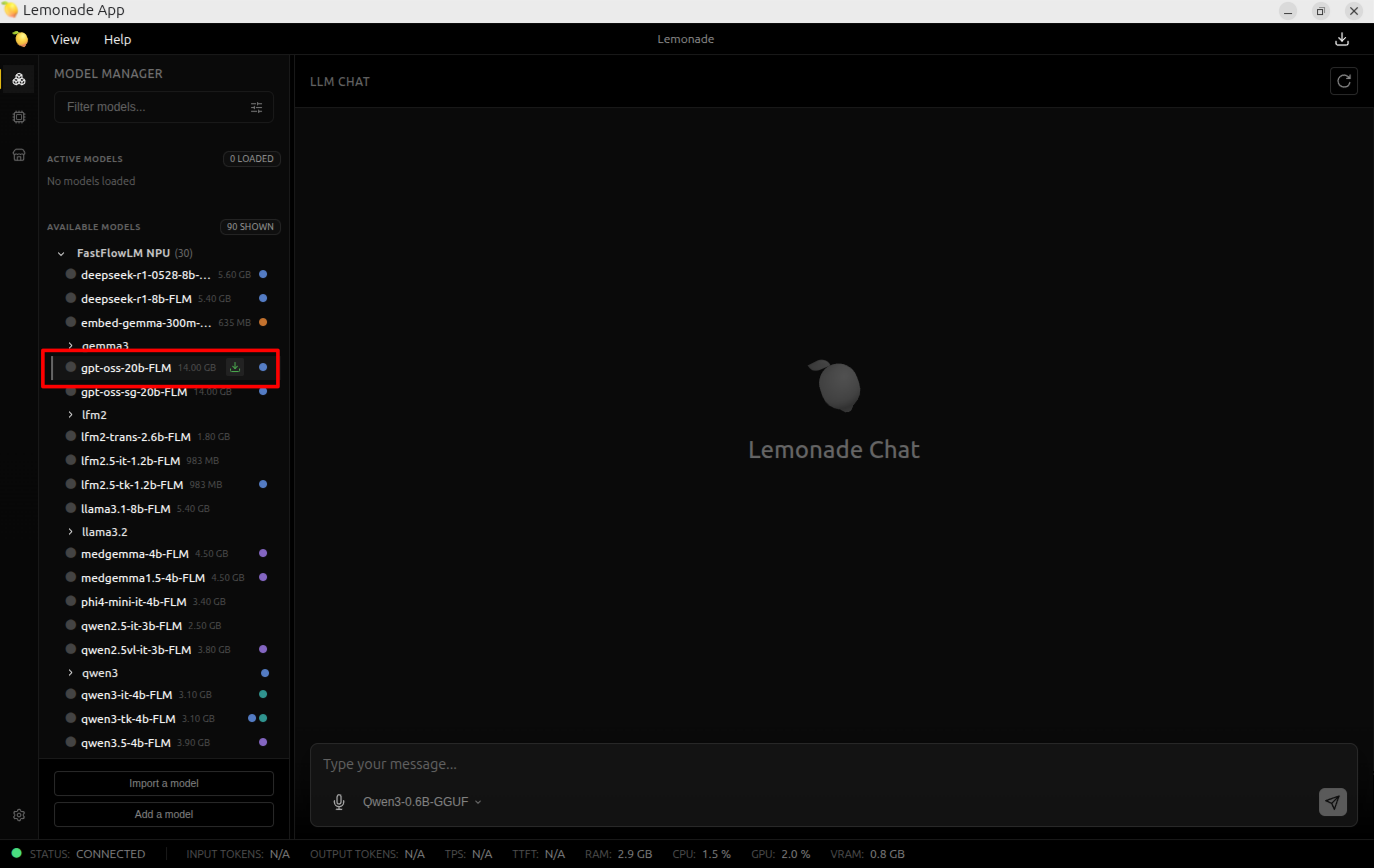Open the Help menu
The height and width of the screenshot is (868, 1374).
[x=117, y=39]
